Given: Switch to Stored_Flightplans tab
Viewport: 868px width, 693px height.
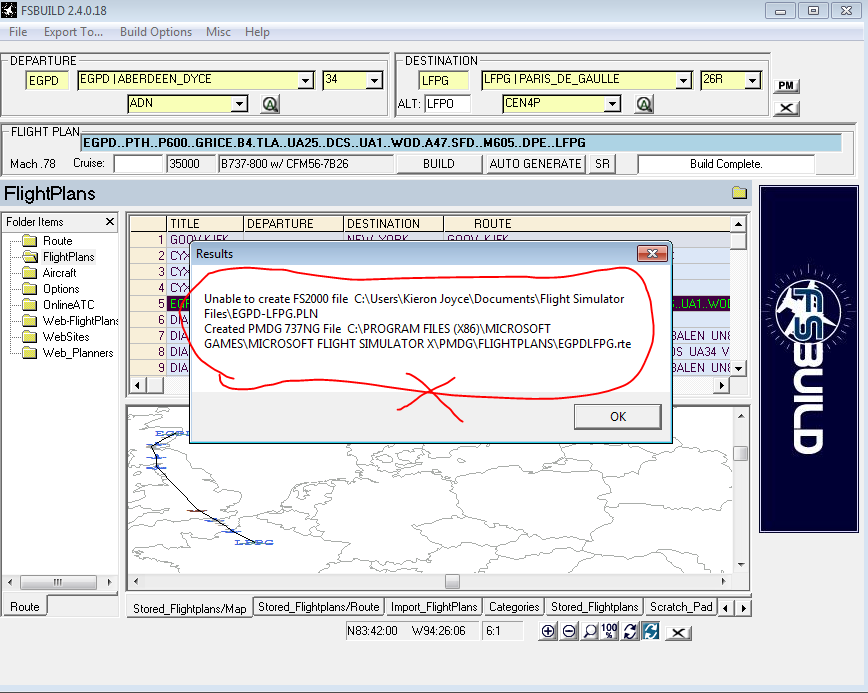Looking at the screenshot, I should pyautogui.click(x=595, y=607).
